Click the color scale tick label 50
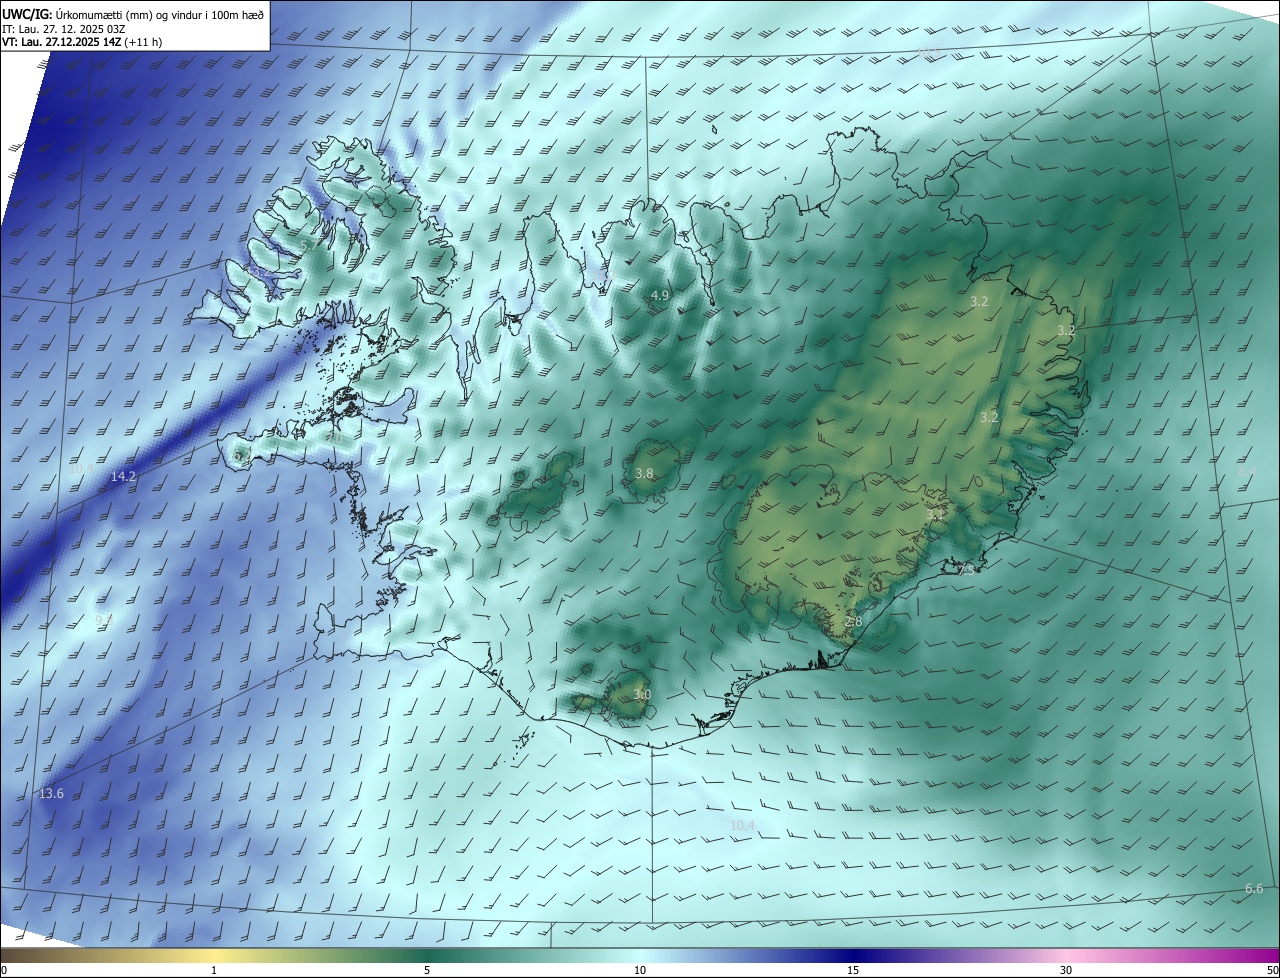The width and height of the screenshot is (1280, 978). [1272, 970]
